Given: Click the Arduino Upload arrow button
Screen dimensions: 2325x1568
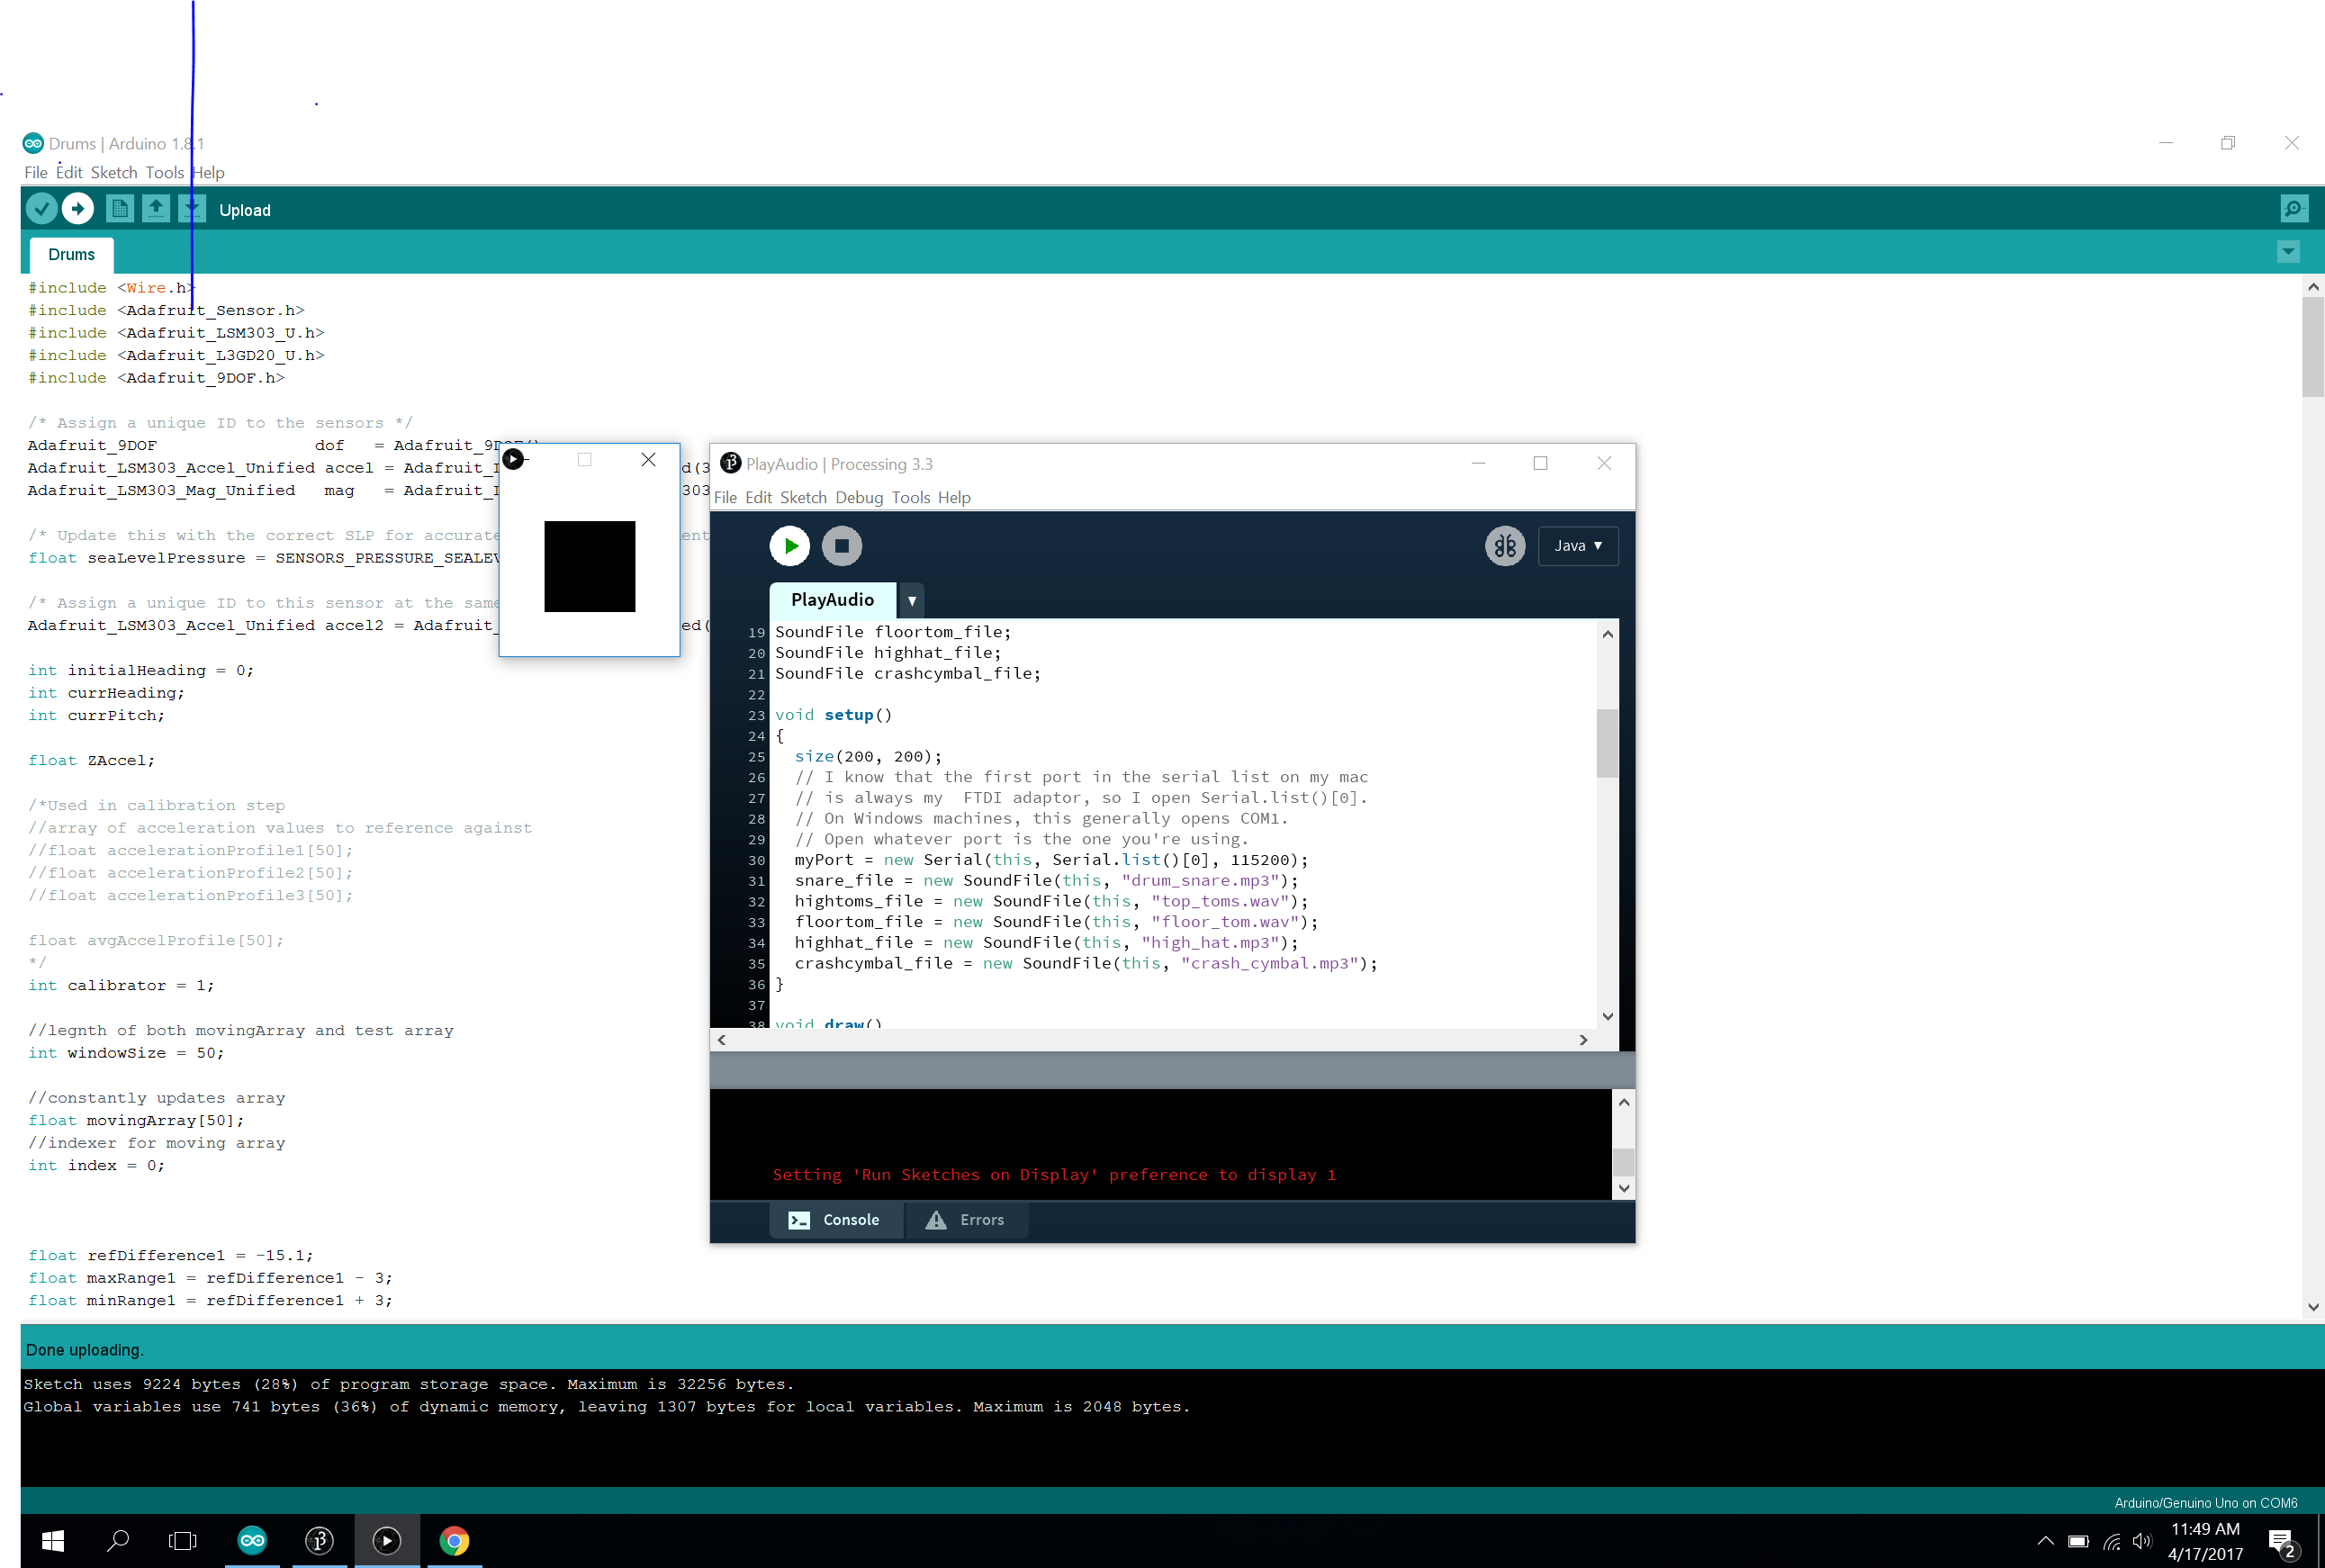Looking at the screenshot, I should pos(78,209).
